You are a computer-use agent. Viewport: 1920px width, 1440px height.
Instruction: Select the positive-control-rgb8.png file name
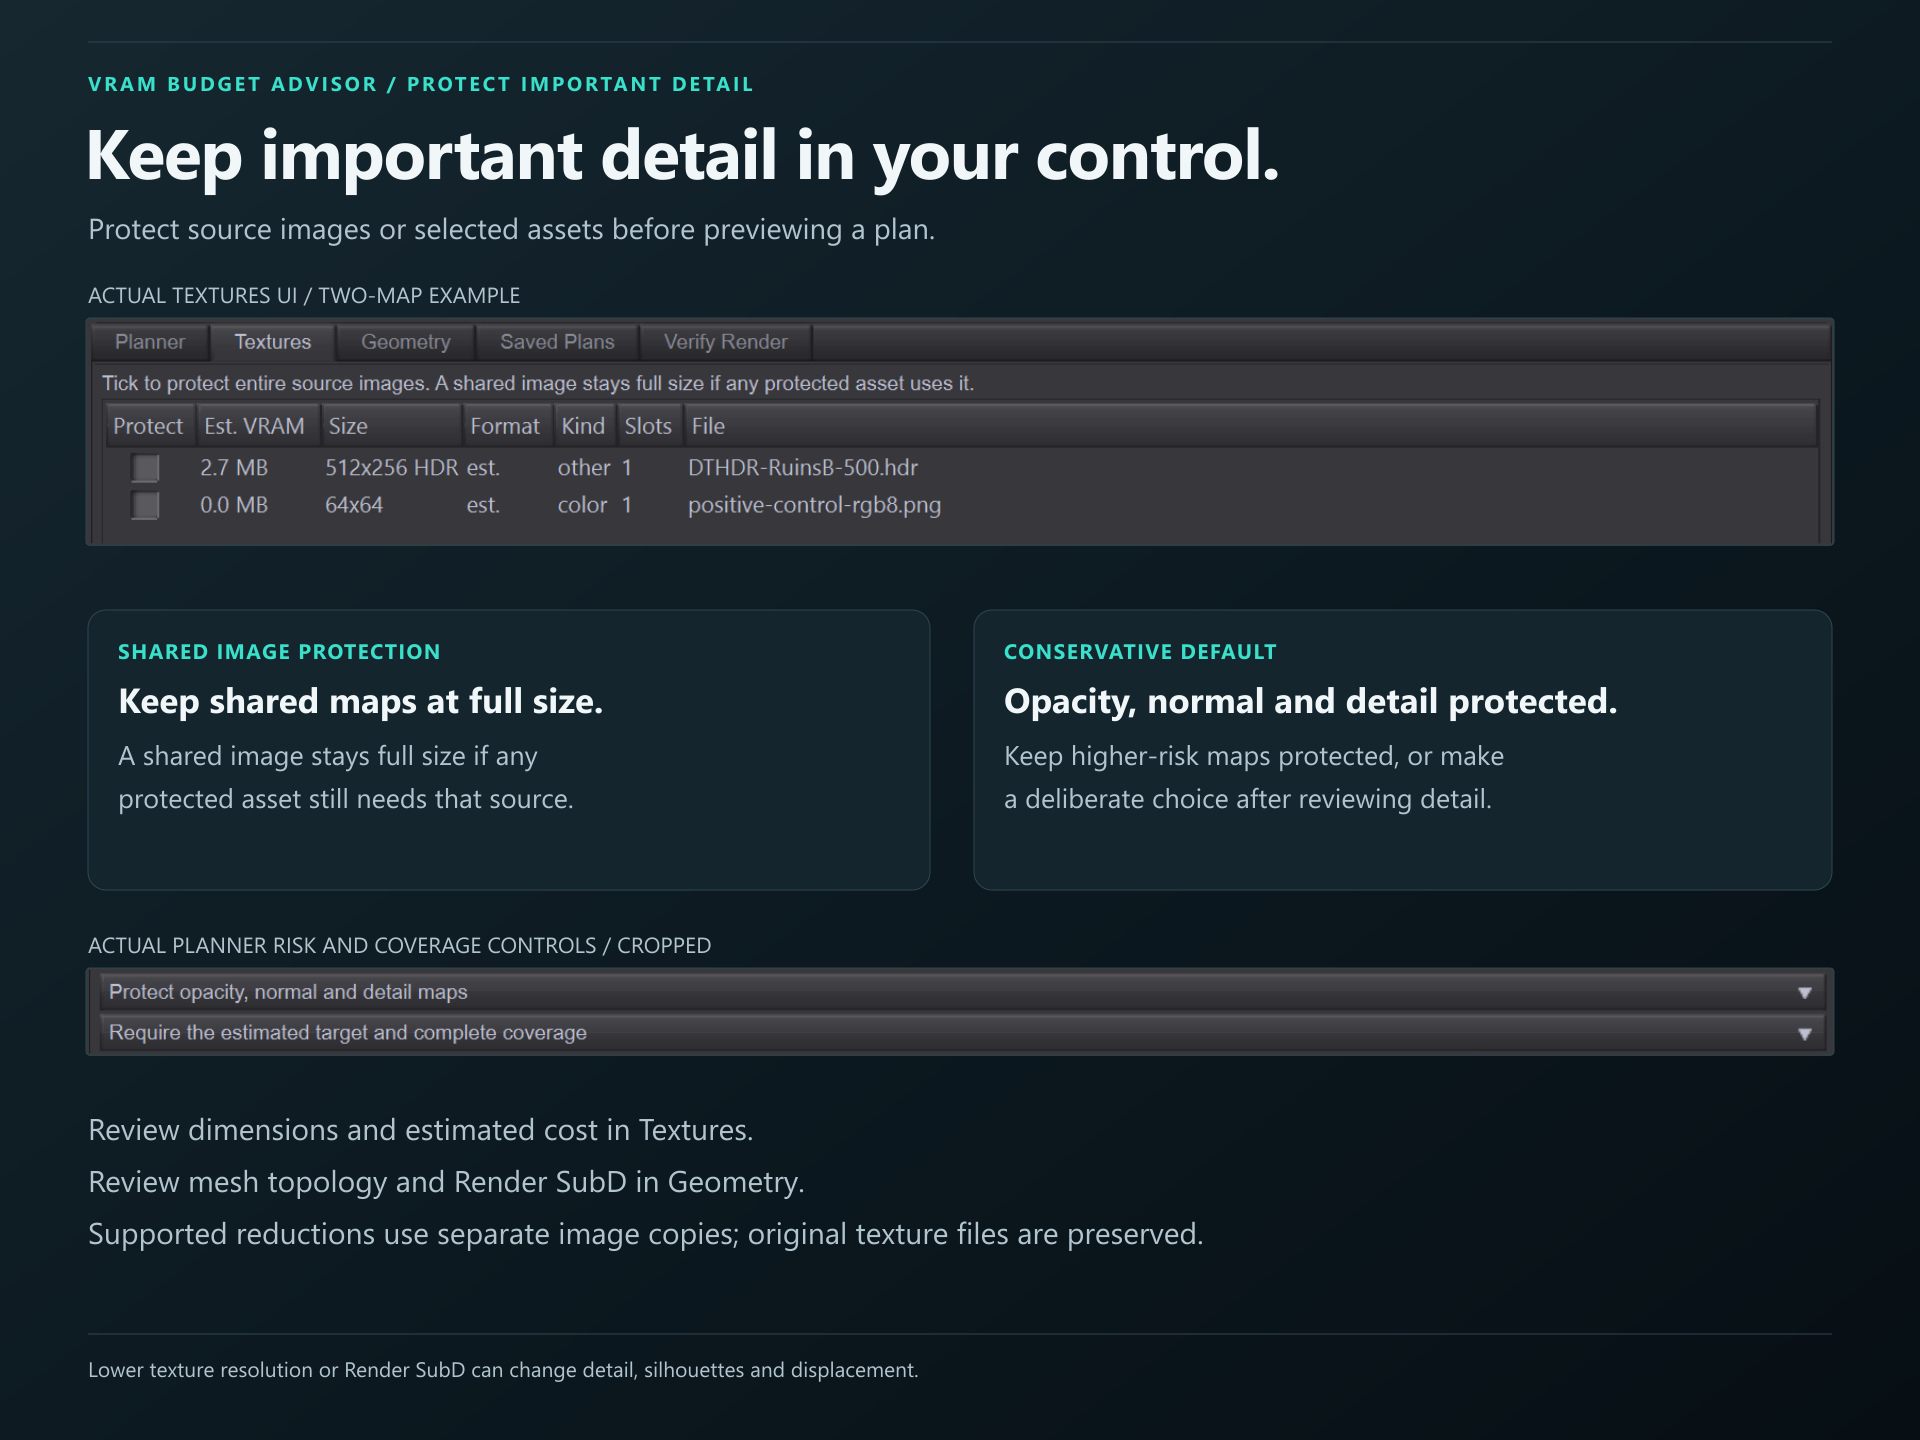click(x=814, y=505)
